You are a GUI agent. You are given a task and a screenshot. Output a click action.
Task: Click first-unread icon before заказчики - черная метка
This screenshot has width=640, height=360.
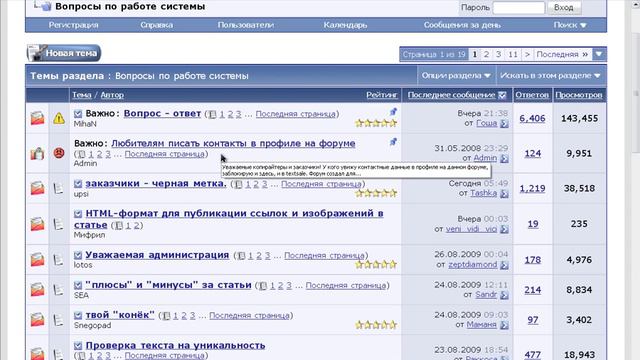[x=78, y=184]
